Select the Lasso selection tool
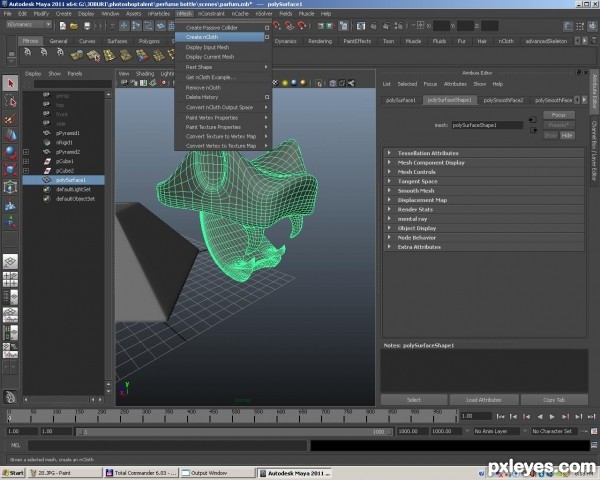The width and height of the screenshot is (600, 480). tap(10, 101)
